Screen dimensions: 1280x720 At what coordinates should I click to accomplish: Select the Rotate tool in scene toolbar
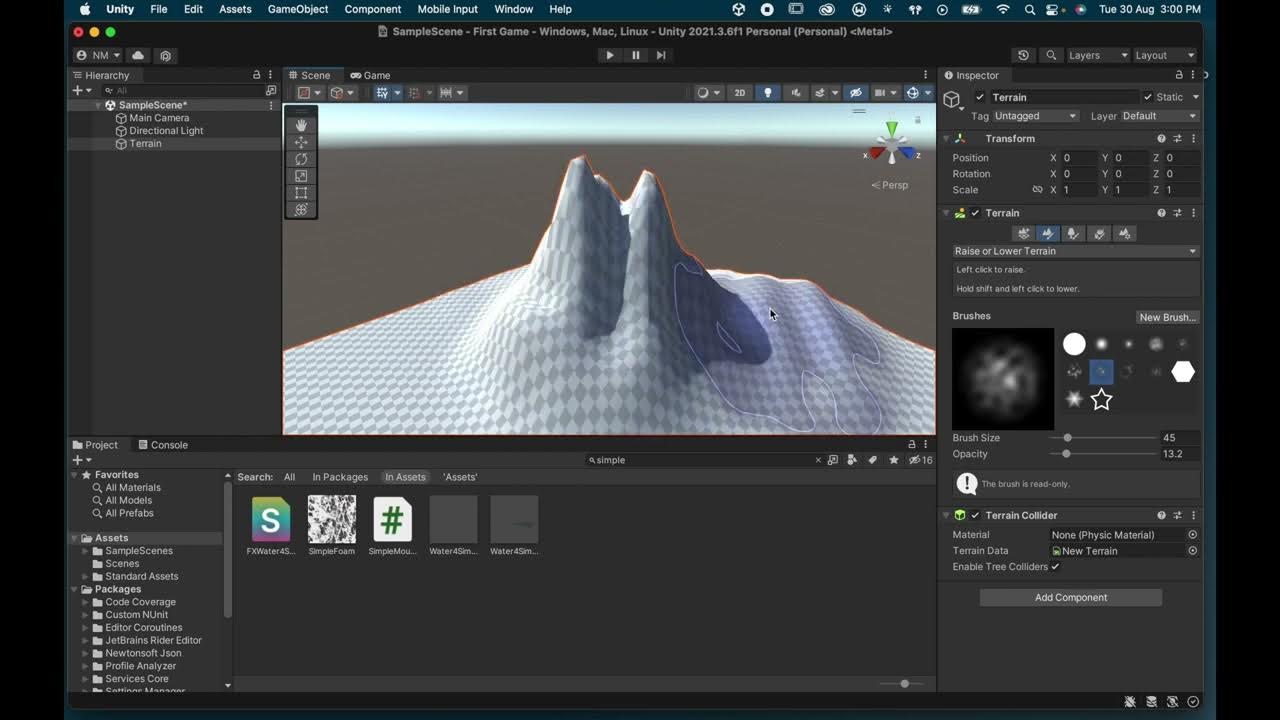pyautogui.click(x=301, y=159)
